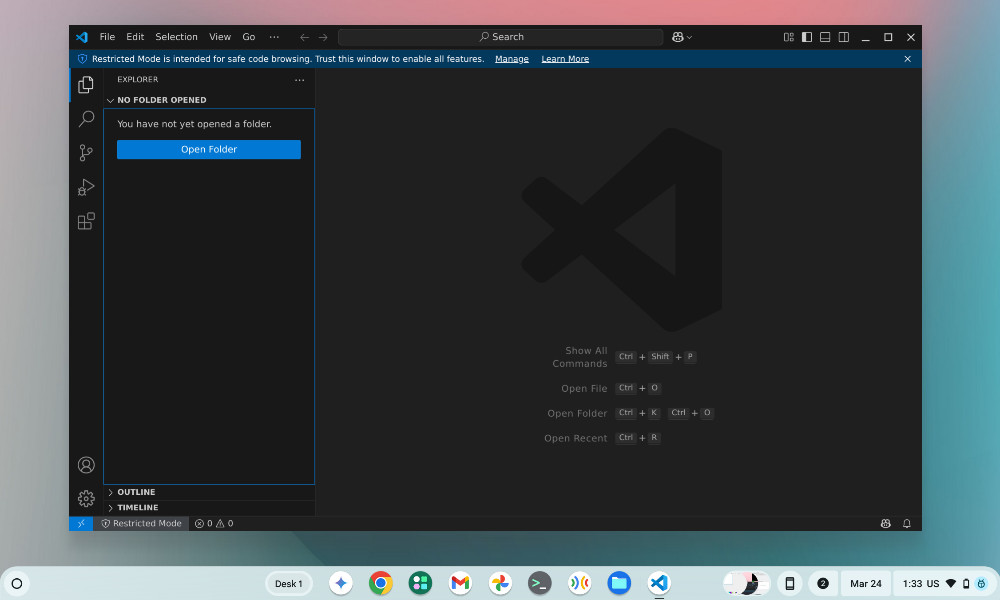Open the View menu
Viewport: 1000px width, 600px height.
click(x=220, y=37)
